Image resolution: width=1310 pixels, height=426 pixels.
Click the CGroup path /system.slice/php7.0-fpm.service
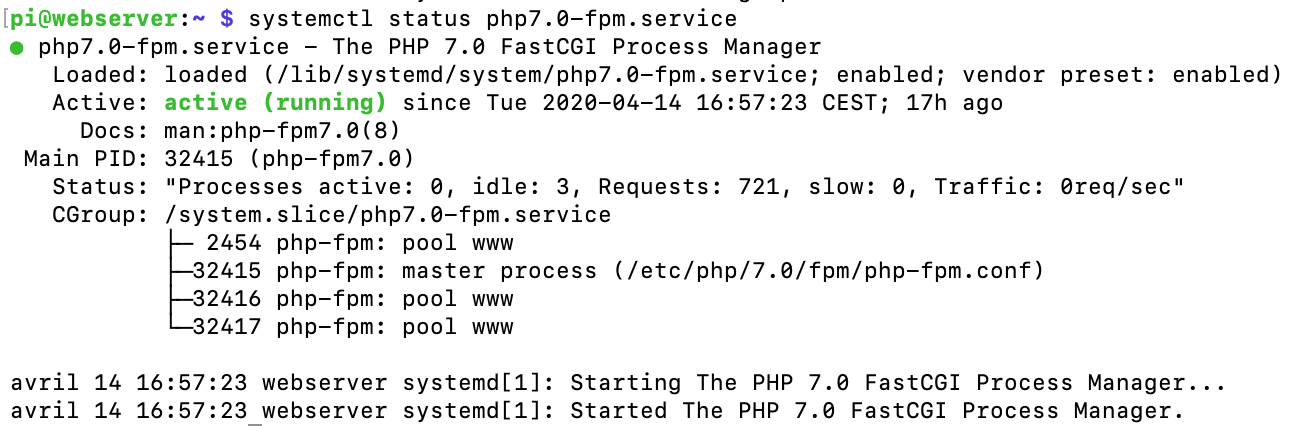(x=387, y=215)
